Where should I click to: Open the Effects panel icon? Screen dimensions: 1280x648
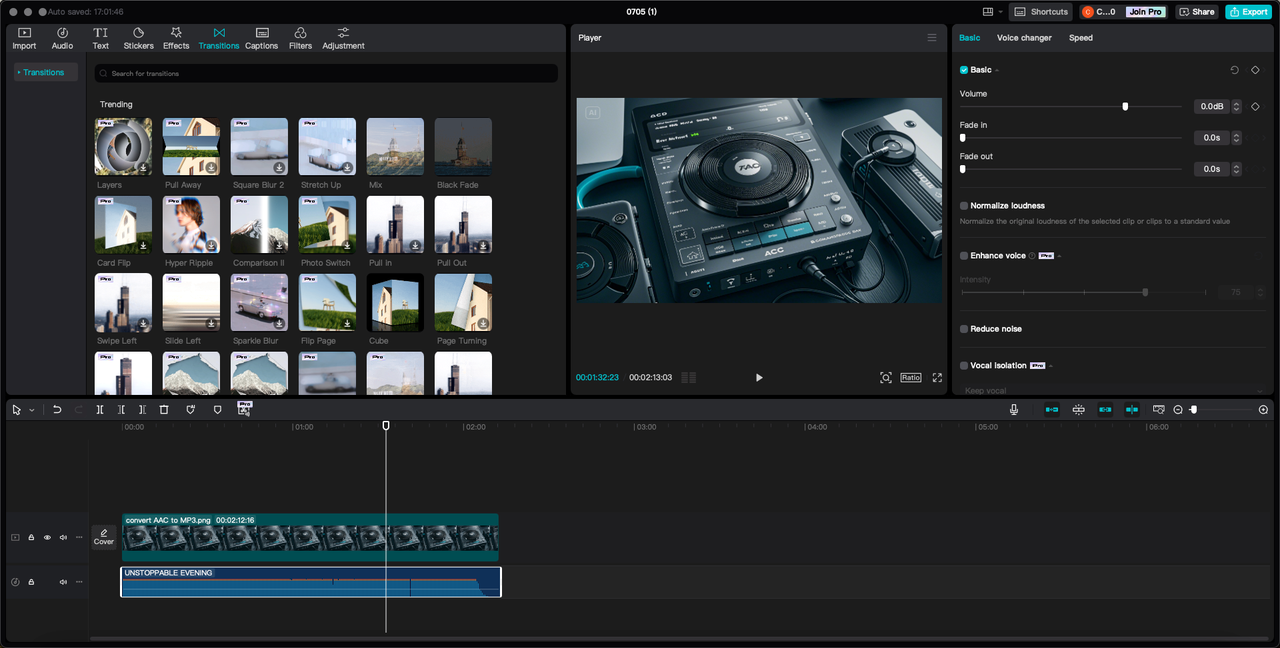tap(176, 38)
